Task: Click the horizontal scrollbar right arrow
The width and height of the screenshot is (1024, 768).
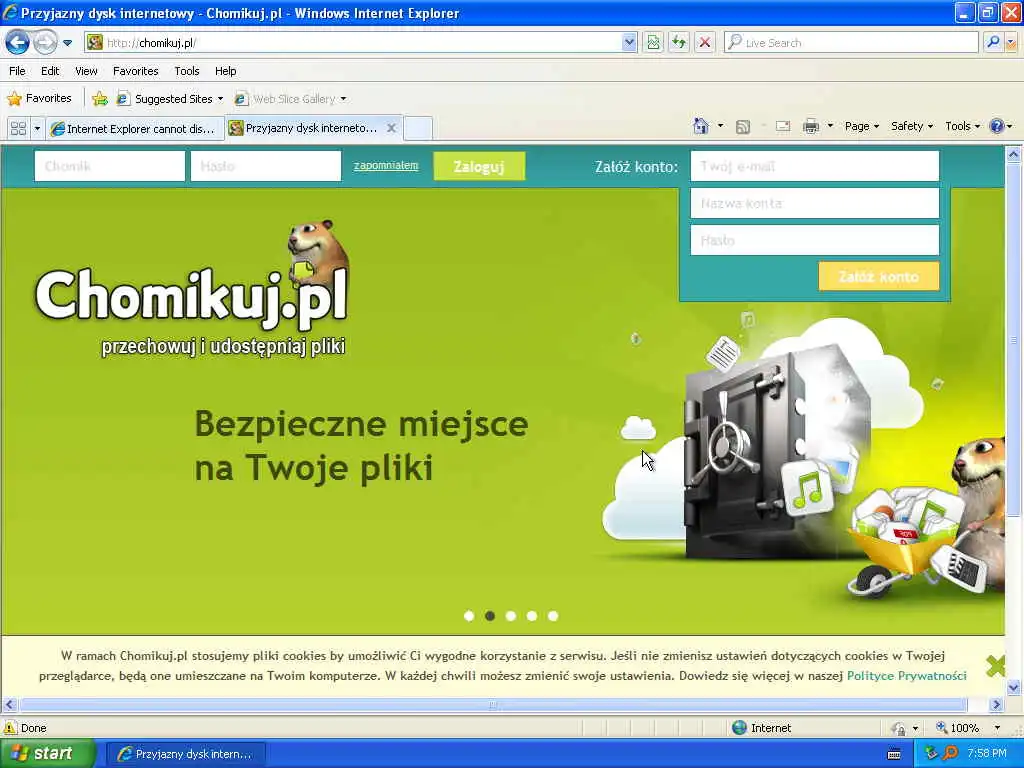Action: tap(996, 705)
